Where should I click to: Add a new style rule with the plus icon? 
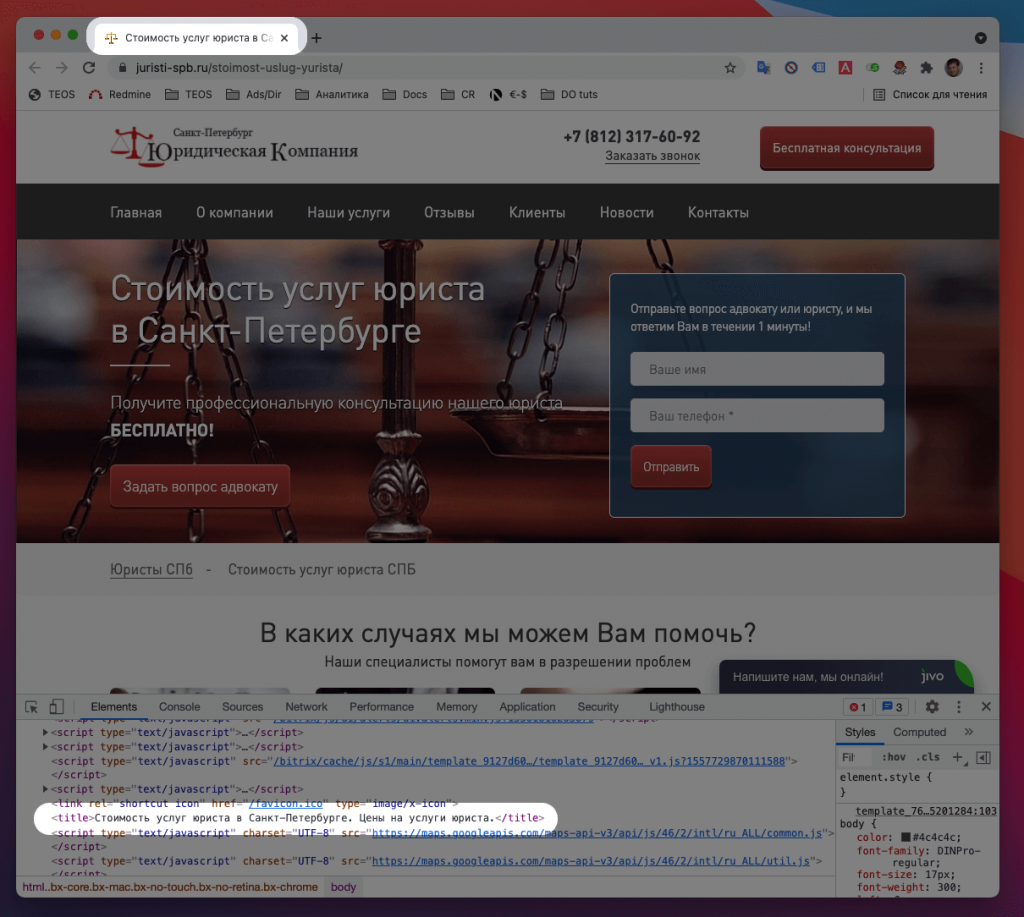coord(957,758)
